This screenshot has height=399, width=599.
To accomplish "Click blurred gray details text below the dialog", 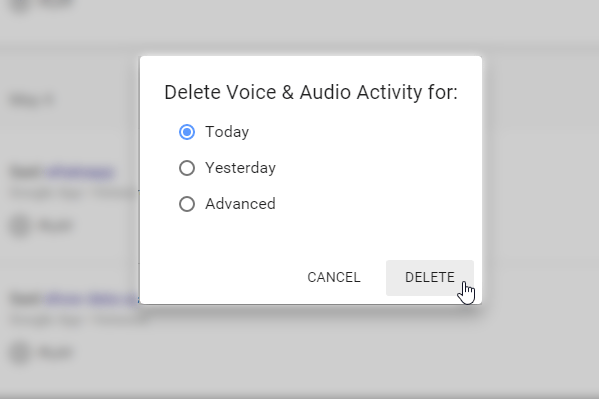I will (79, 320).
